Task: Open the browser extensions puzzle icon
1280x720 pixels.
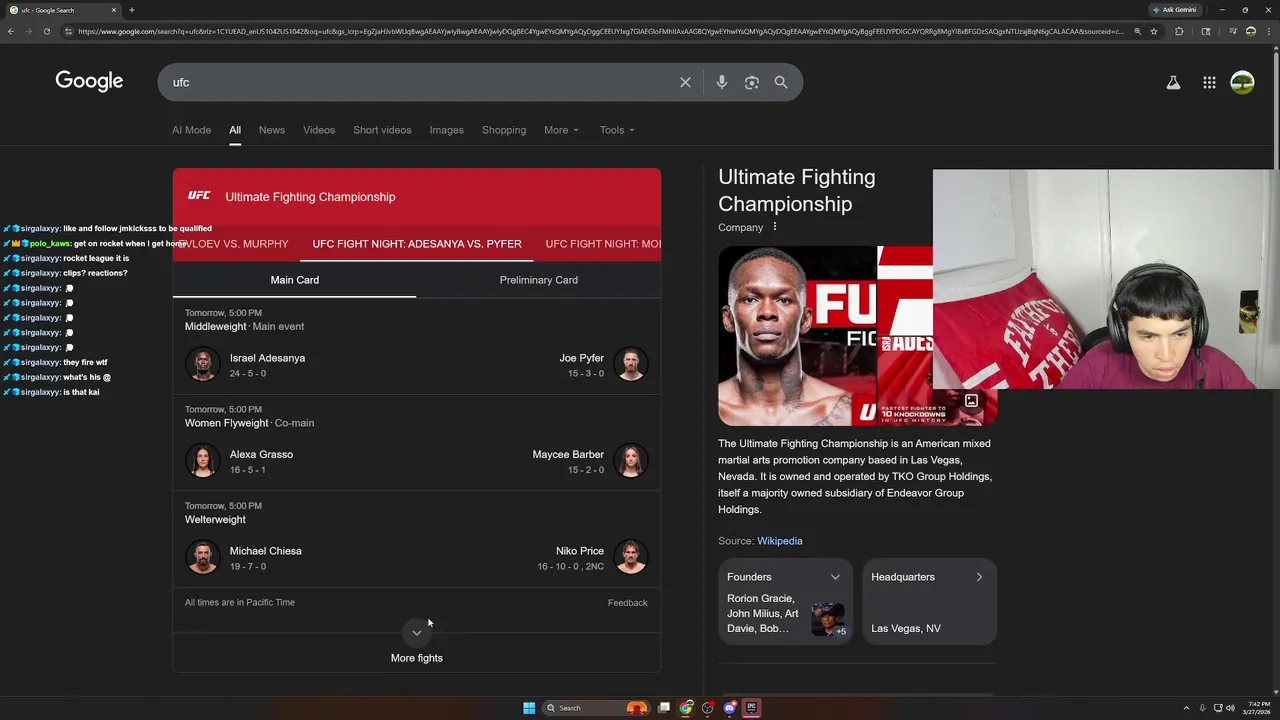Action: pos(1179,31)
